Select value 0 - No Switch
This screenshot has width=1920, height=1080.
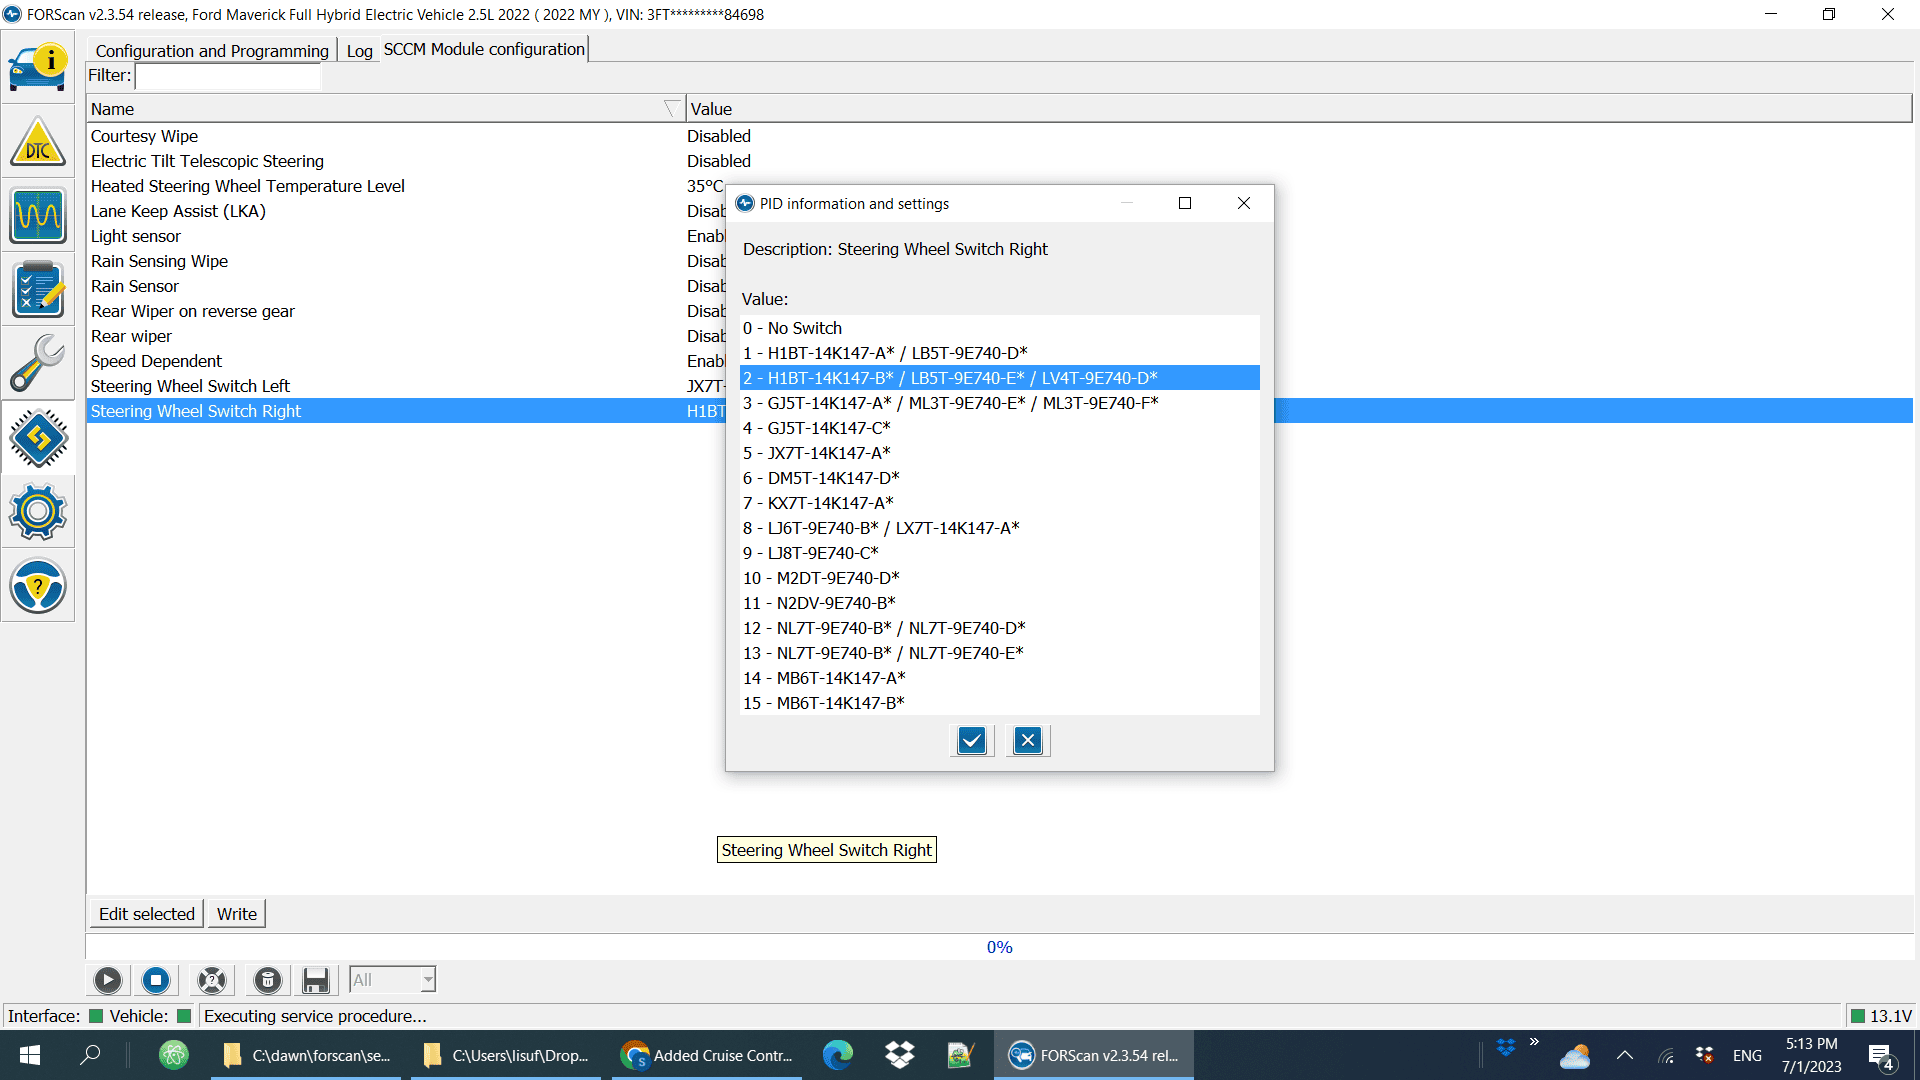click(999, 328)
